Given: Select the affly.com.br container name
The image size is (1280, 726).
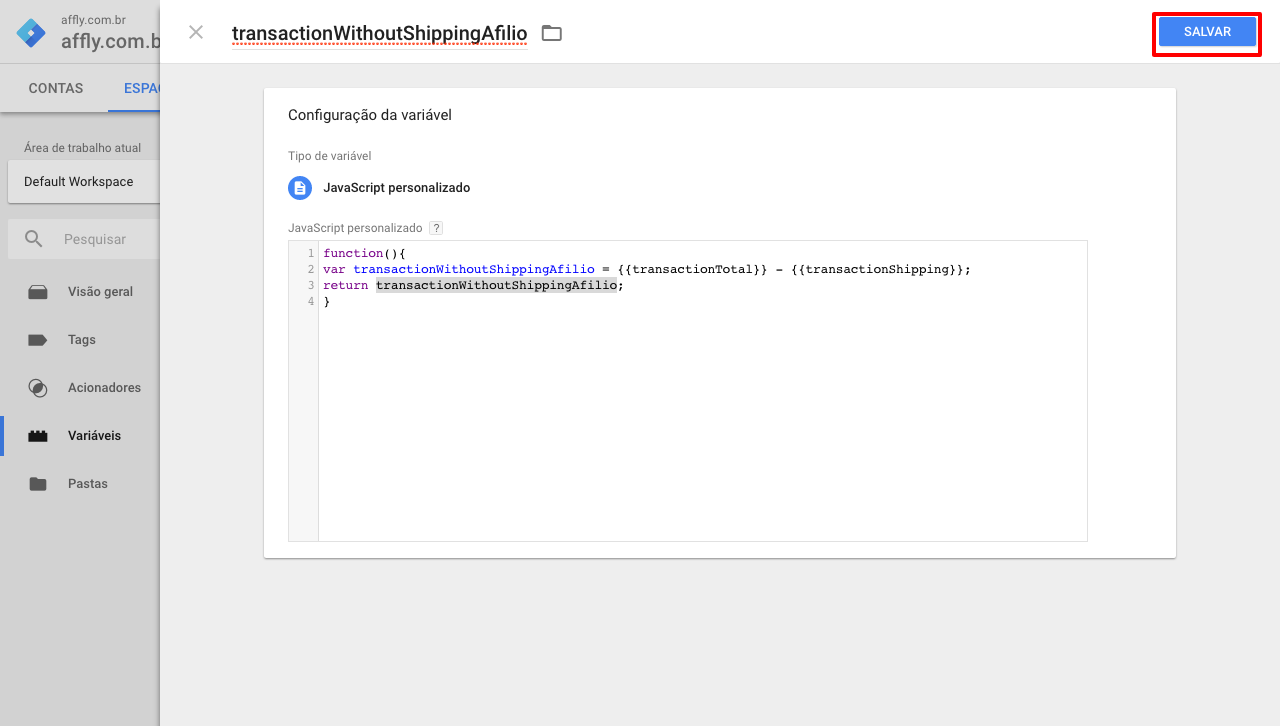Looking at the screenshot, I should 110,41.
